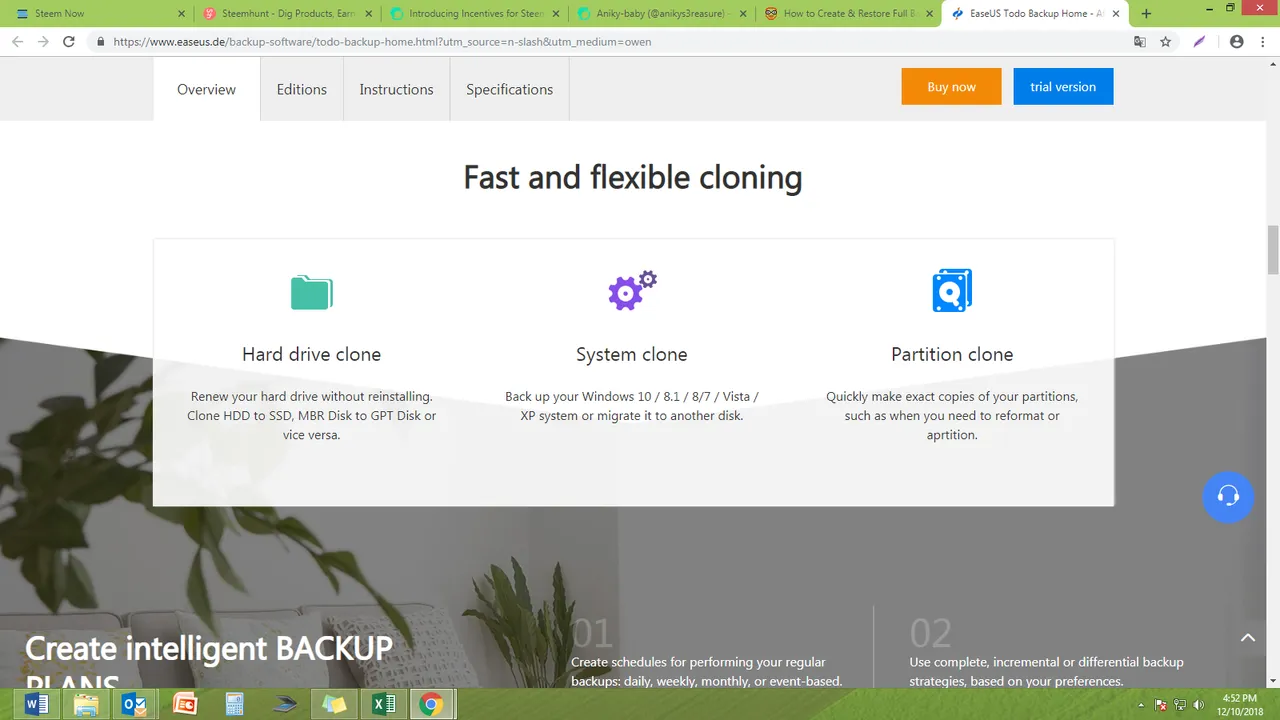Click the network tray icon

[x=1180, y=705]
